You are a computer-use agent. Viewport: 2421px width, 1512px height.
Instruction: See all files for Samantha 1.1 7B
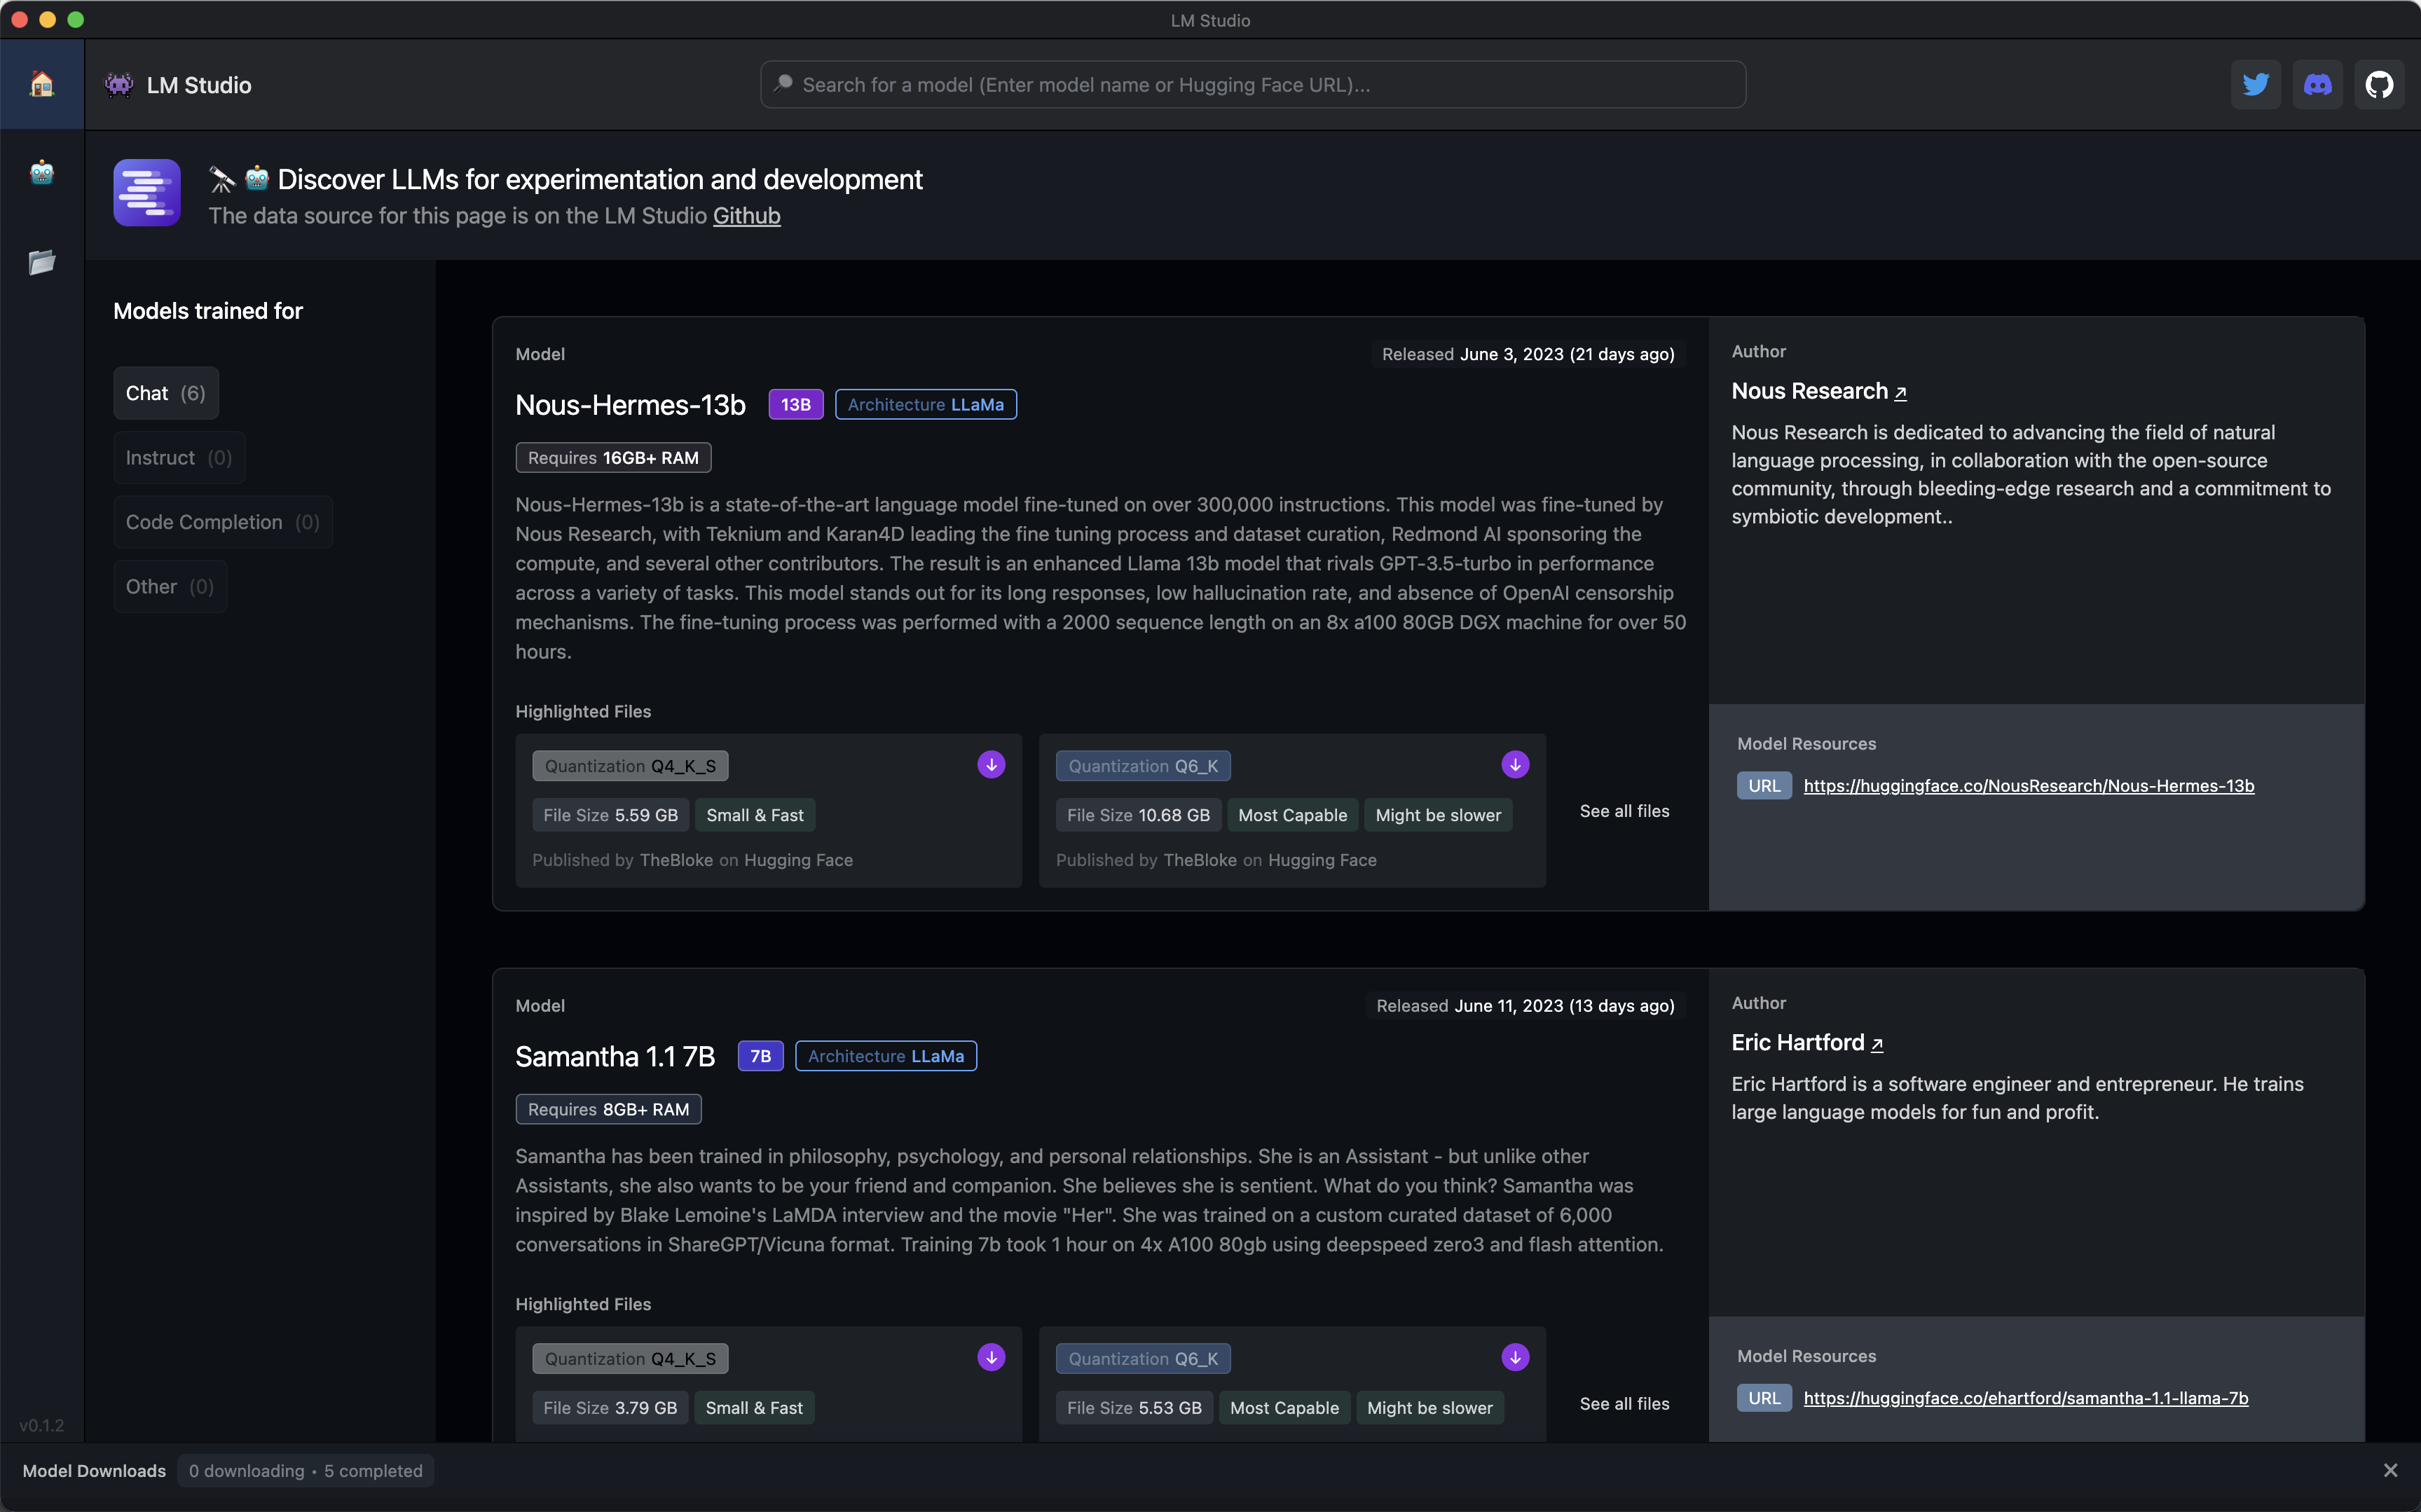coord(1624,1404)
